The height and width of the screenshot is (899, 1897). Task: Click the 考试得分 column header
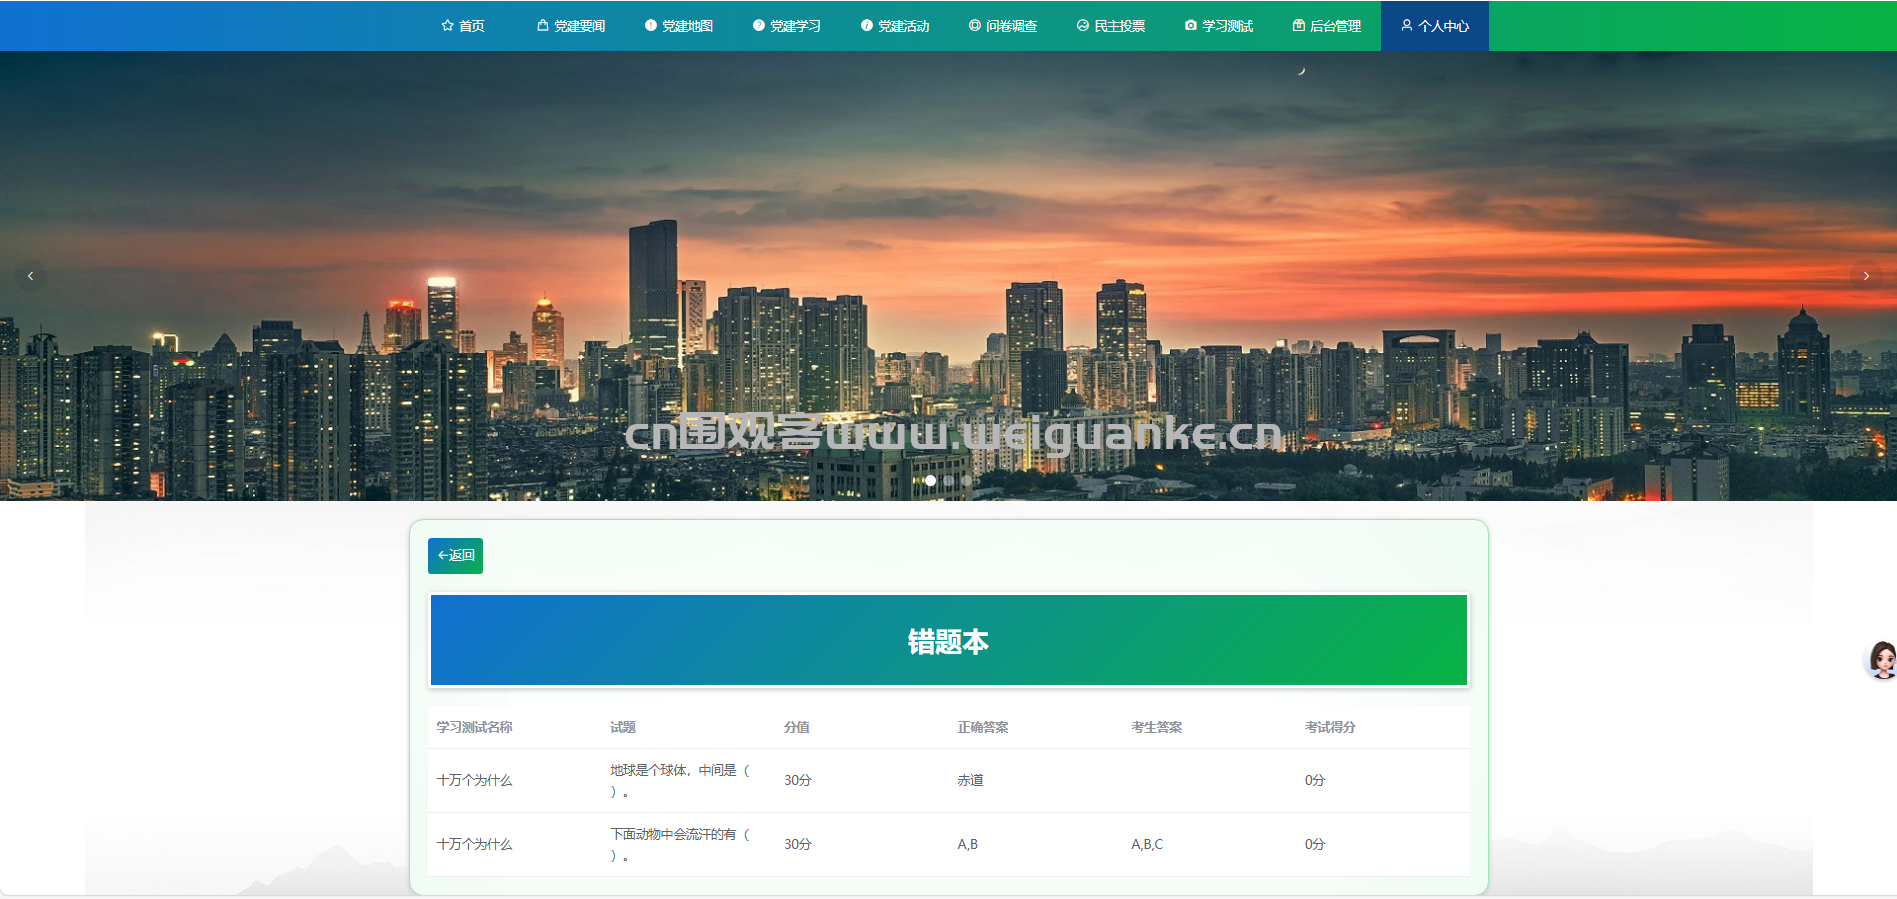coord(1330,727)
